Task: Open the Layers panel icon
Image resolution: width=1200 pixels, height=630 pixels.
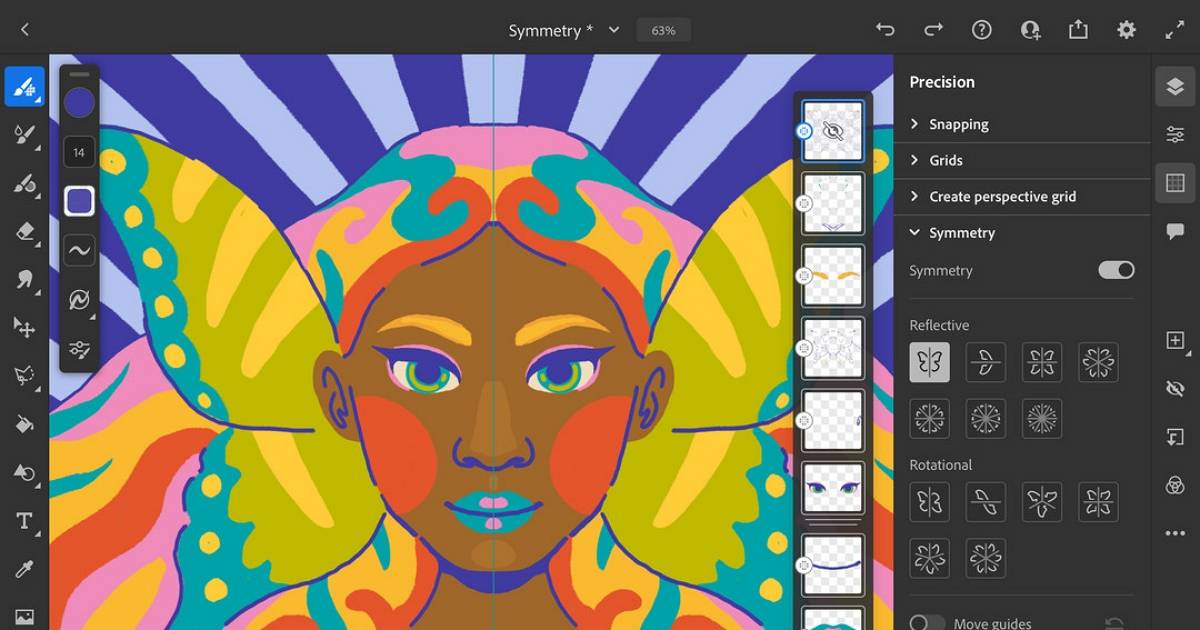Action: point(1175,87)
